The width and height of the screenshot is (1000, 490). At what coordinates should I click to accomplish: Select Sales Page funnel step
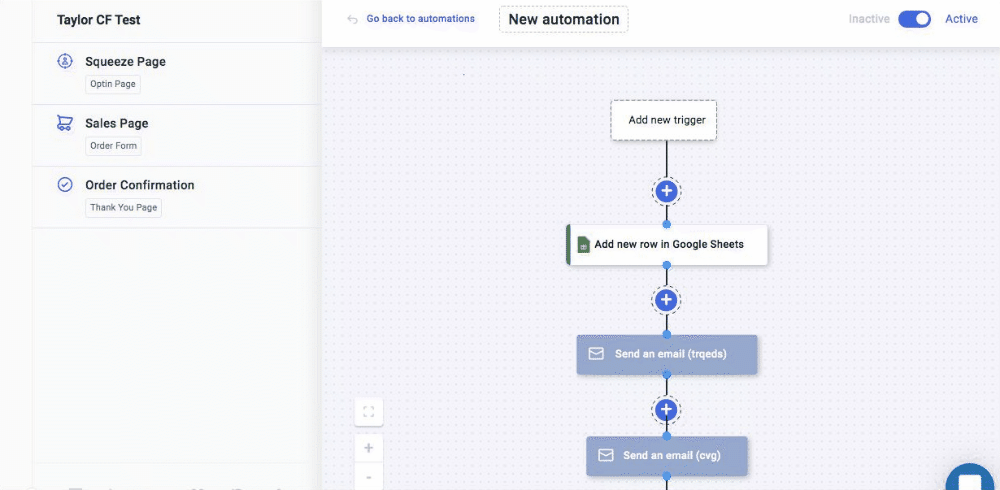(x=175, y=135)
